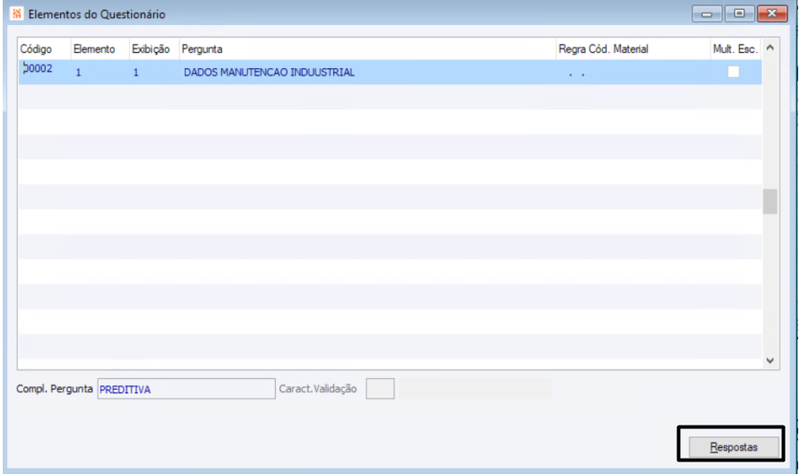This screenshot has width=800, height=474.
Task: Click the Regra Cód. Material cell showing dots
Action: pyautogui.click(x=633, y=72)
